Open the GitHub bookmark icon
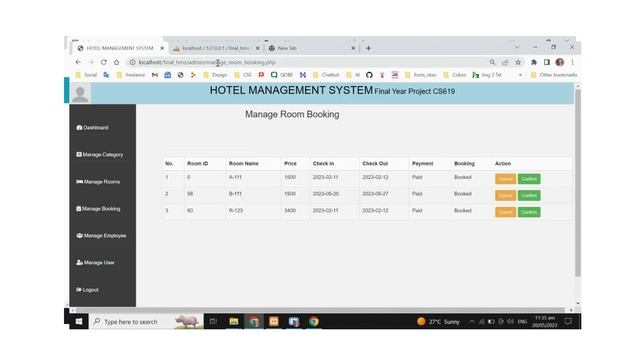Image resolution: width=640 pixels, height=360 pixels. [x=369, y=75]
